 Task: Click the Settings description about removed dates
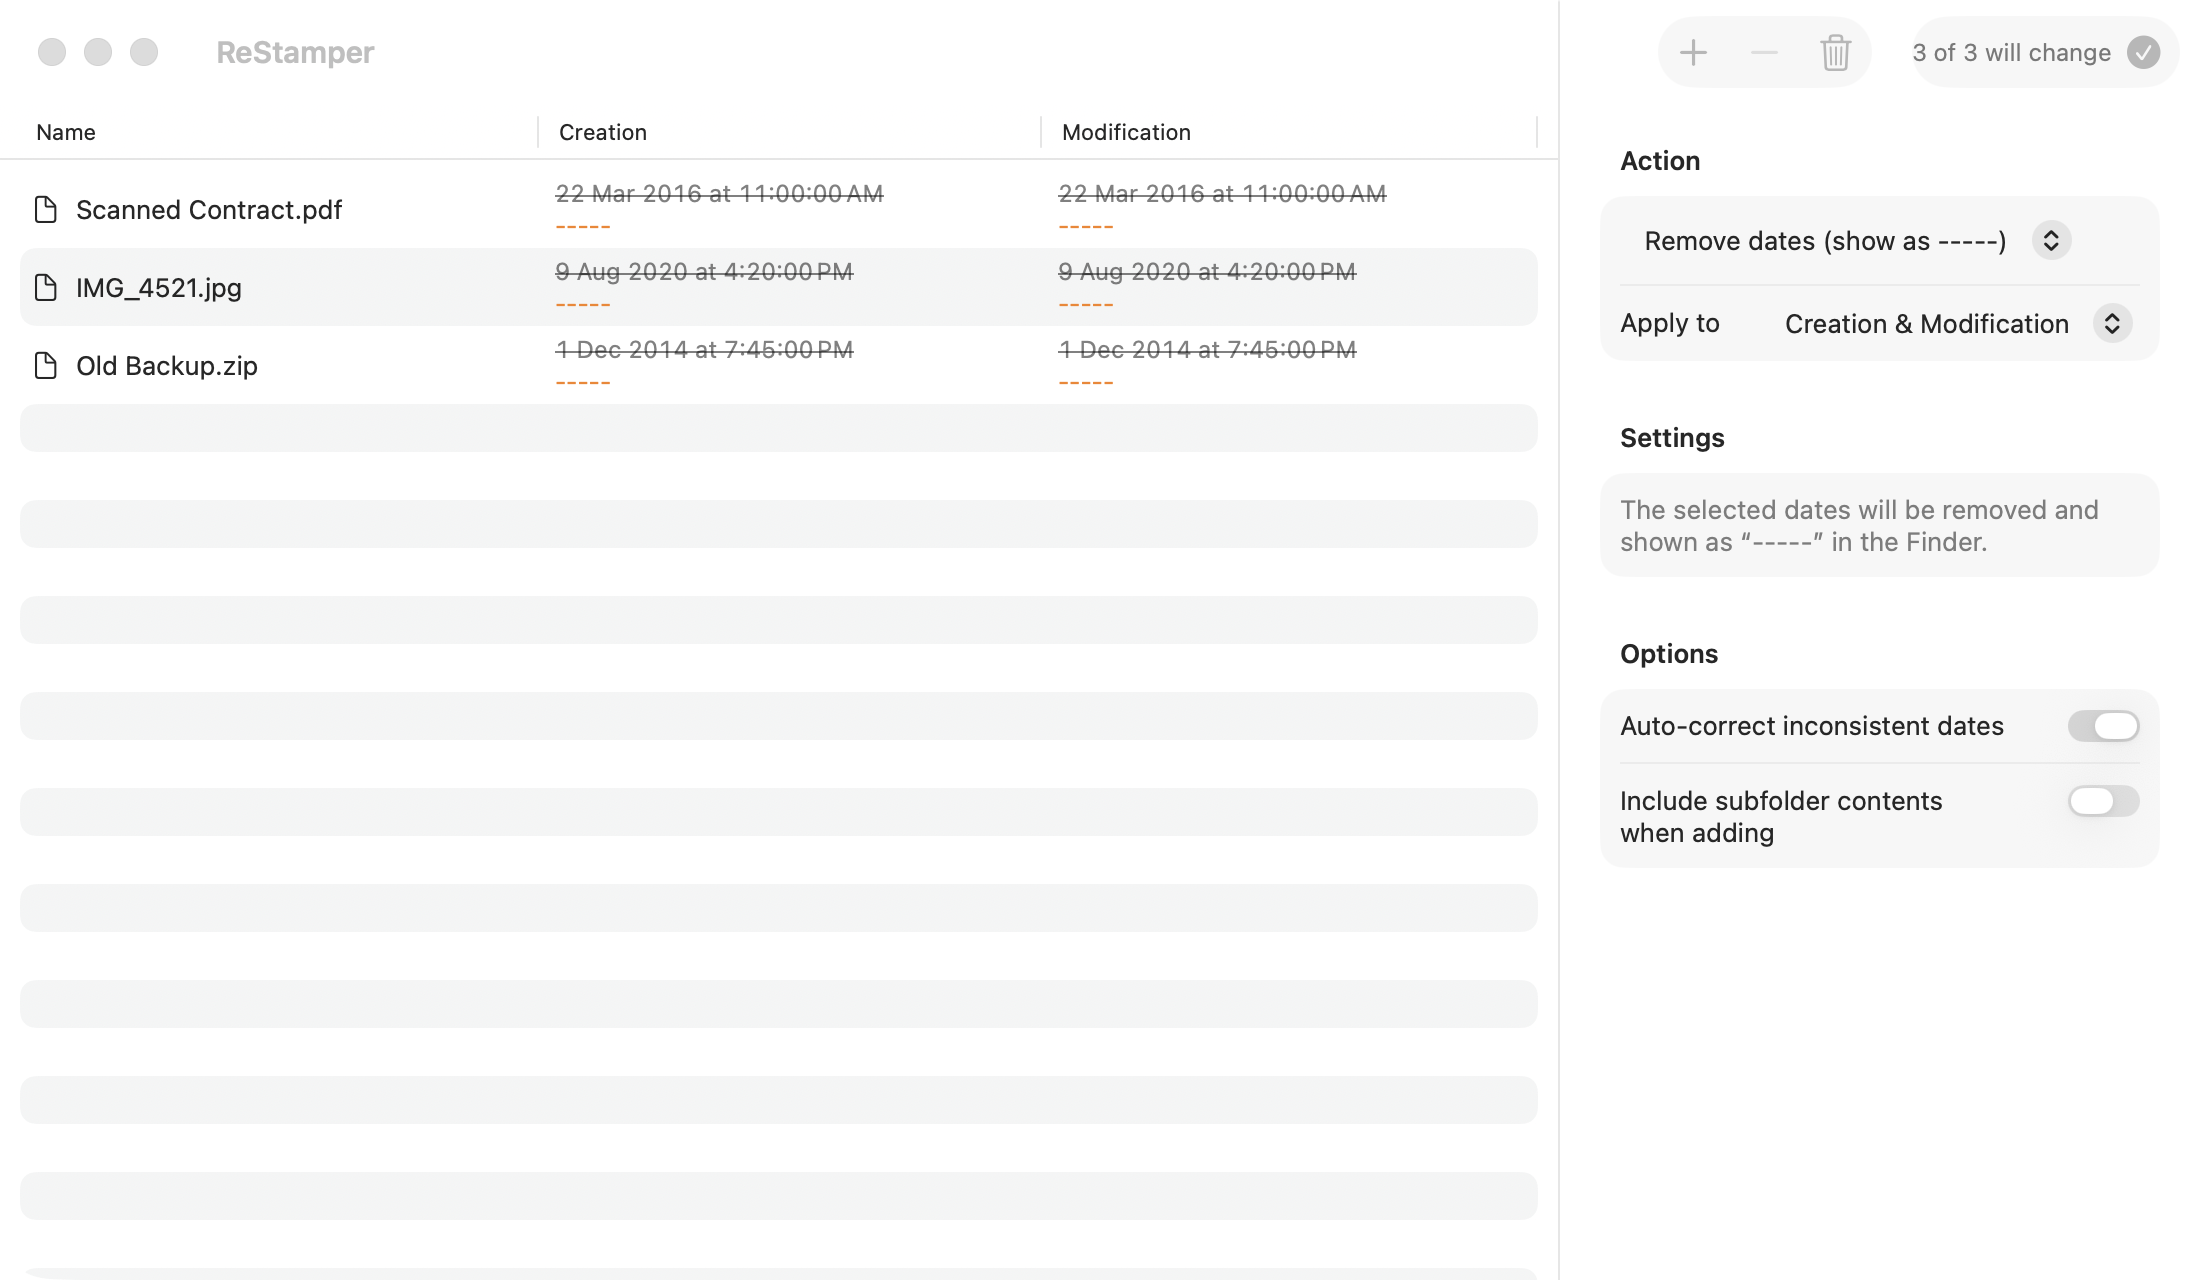pos(1859,526)
